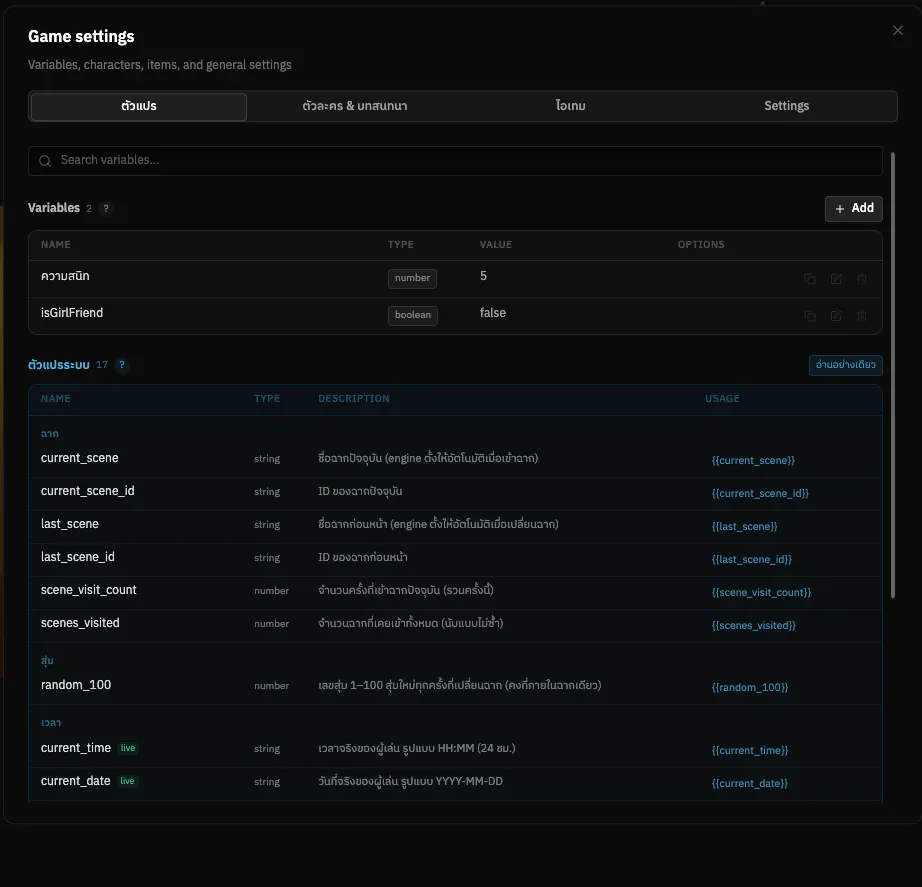Click the vertical scrollbar of the variables list
Viewport: 922px width, 887px height.
[893, 375]
